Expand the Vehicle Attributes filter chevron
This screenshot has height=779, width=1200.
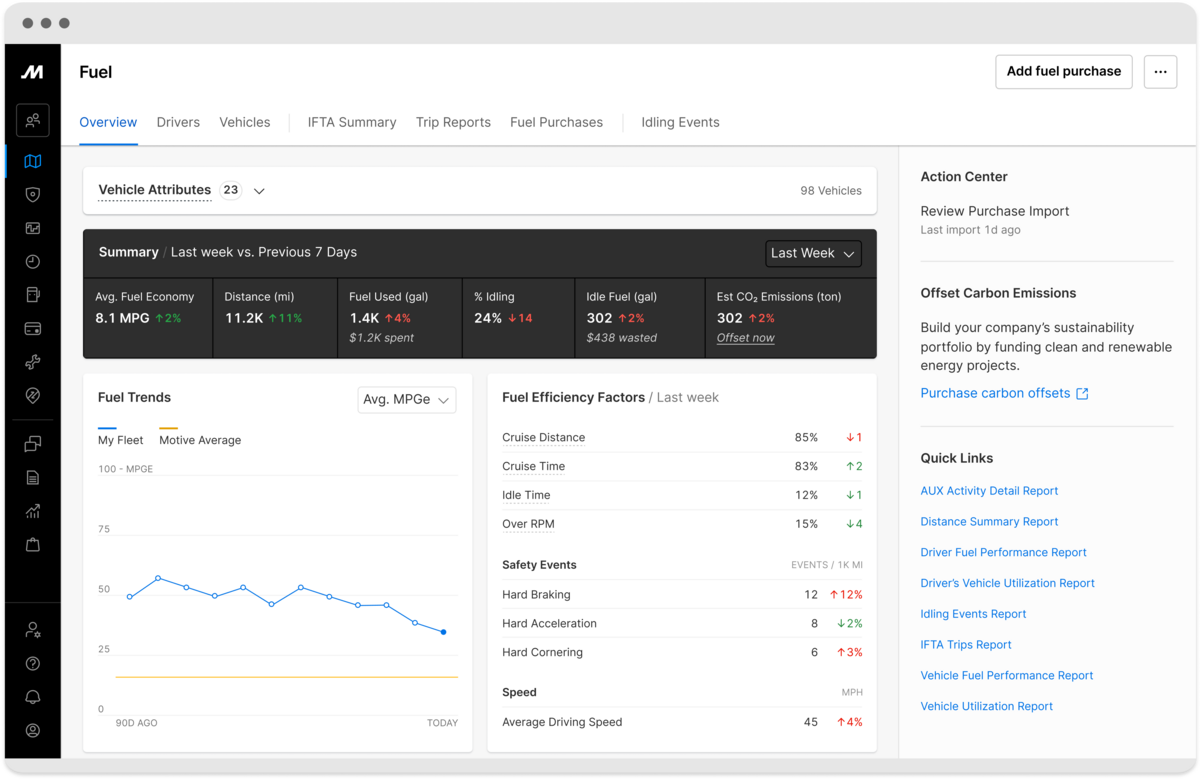click(259, 191)
